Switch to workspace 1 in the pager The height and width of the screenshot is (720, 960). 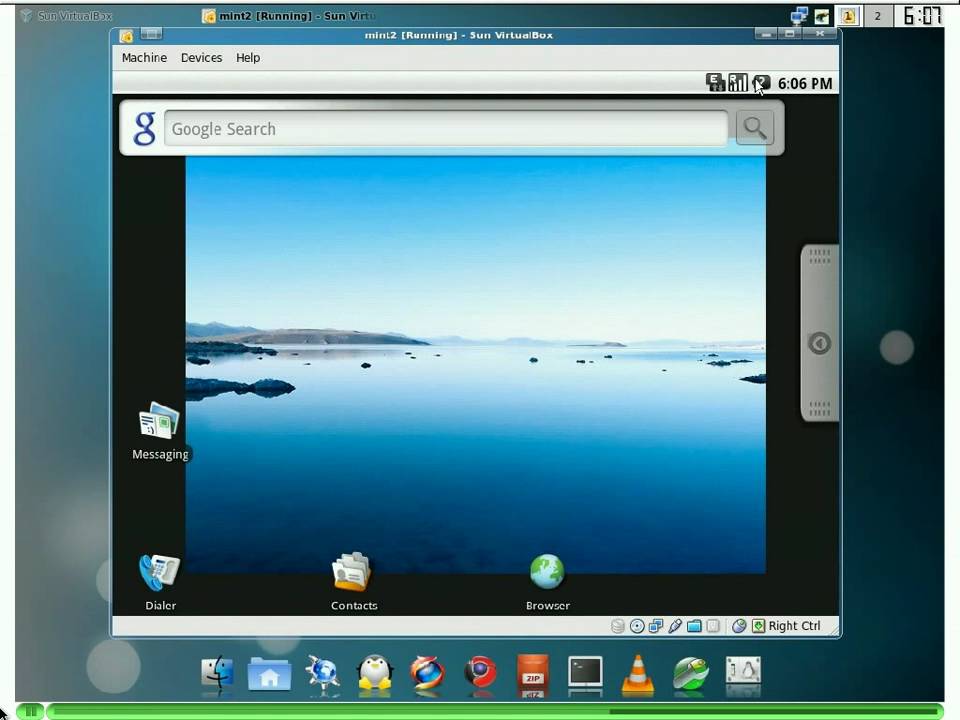click(x=848, y=16)
